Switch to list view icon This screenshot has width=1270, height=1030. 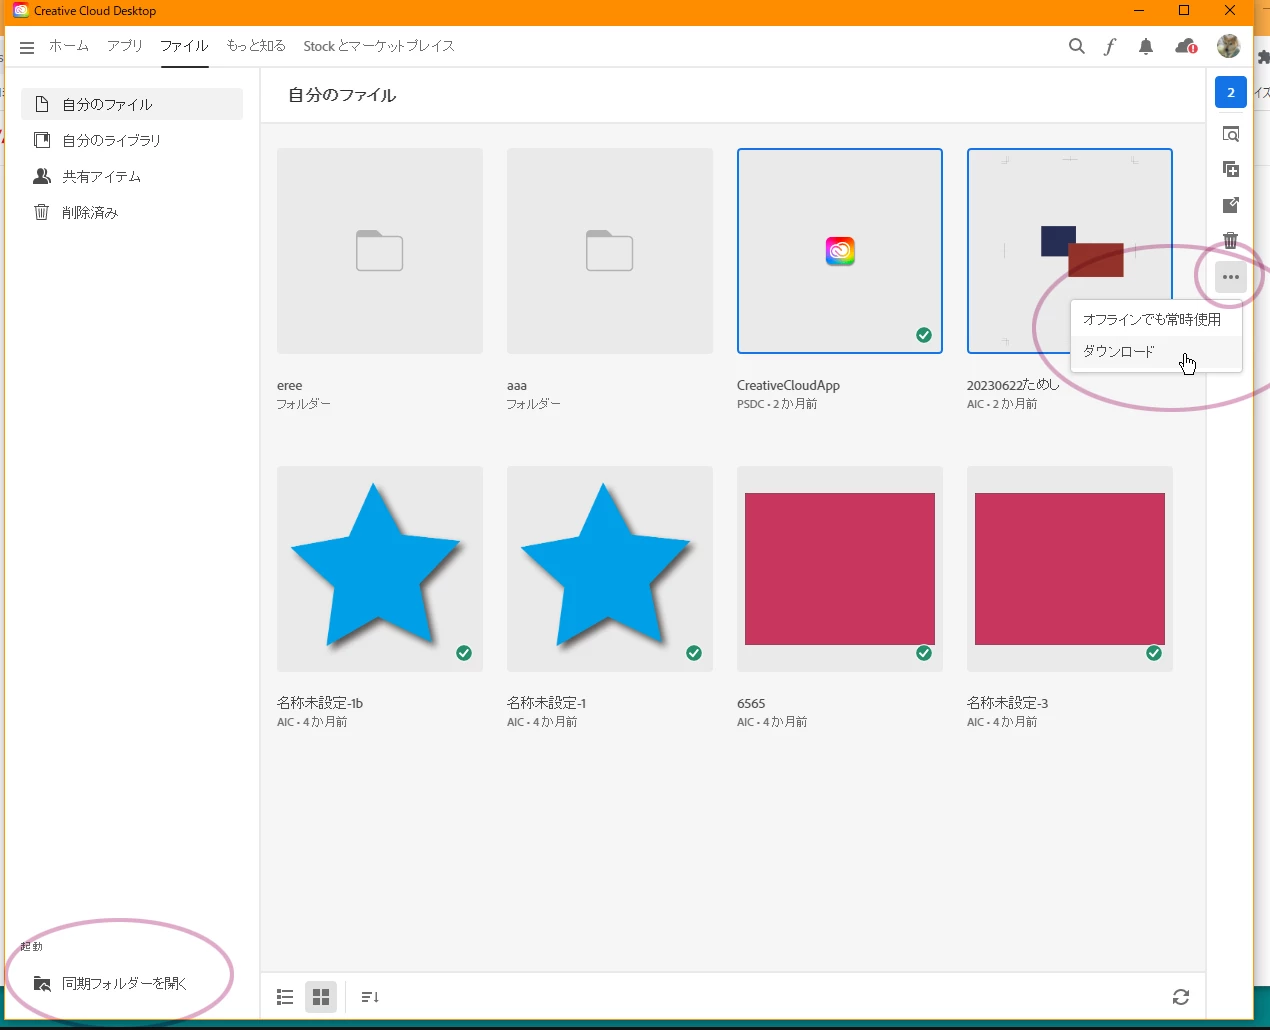click(285, 997)
